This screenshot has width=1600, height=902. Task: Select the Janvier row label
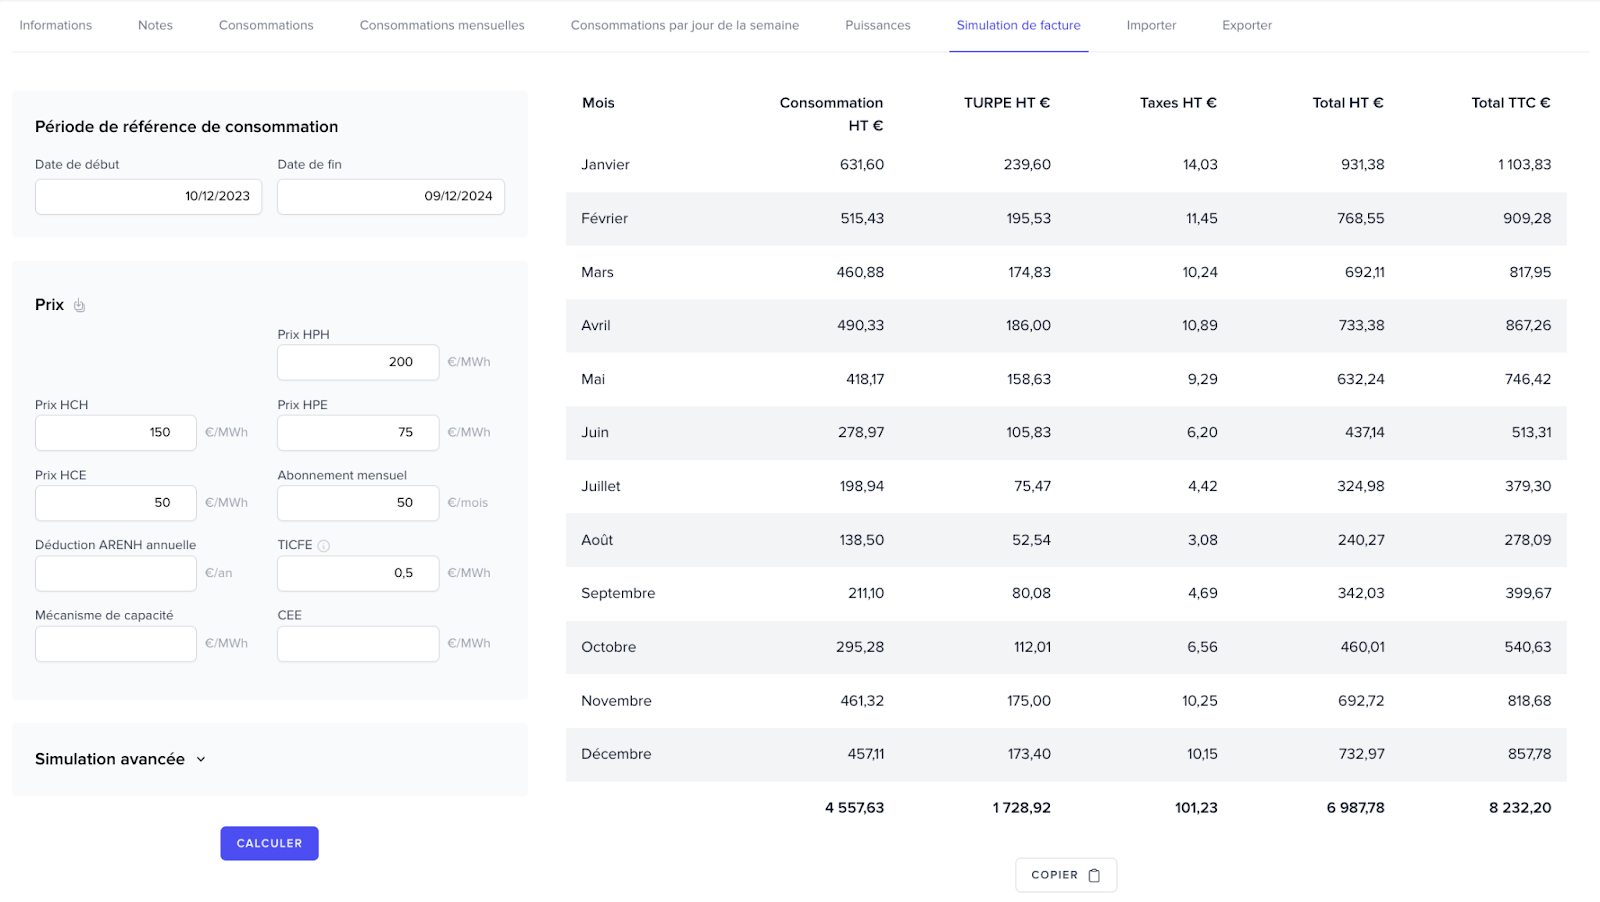pyautogui.click(x=605, y=165)
